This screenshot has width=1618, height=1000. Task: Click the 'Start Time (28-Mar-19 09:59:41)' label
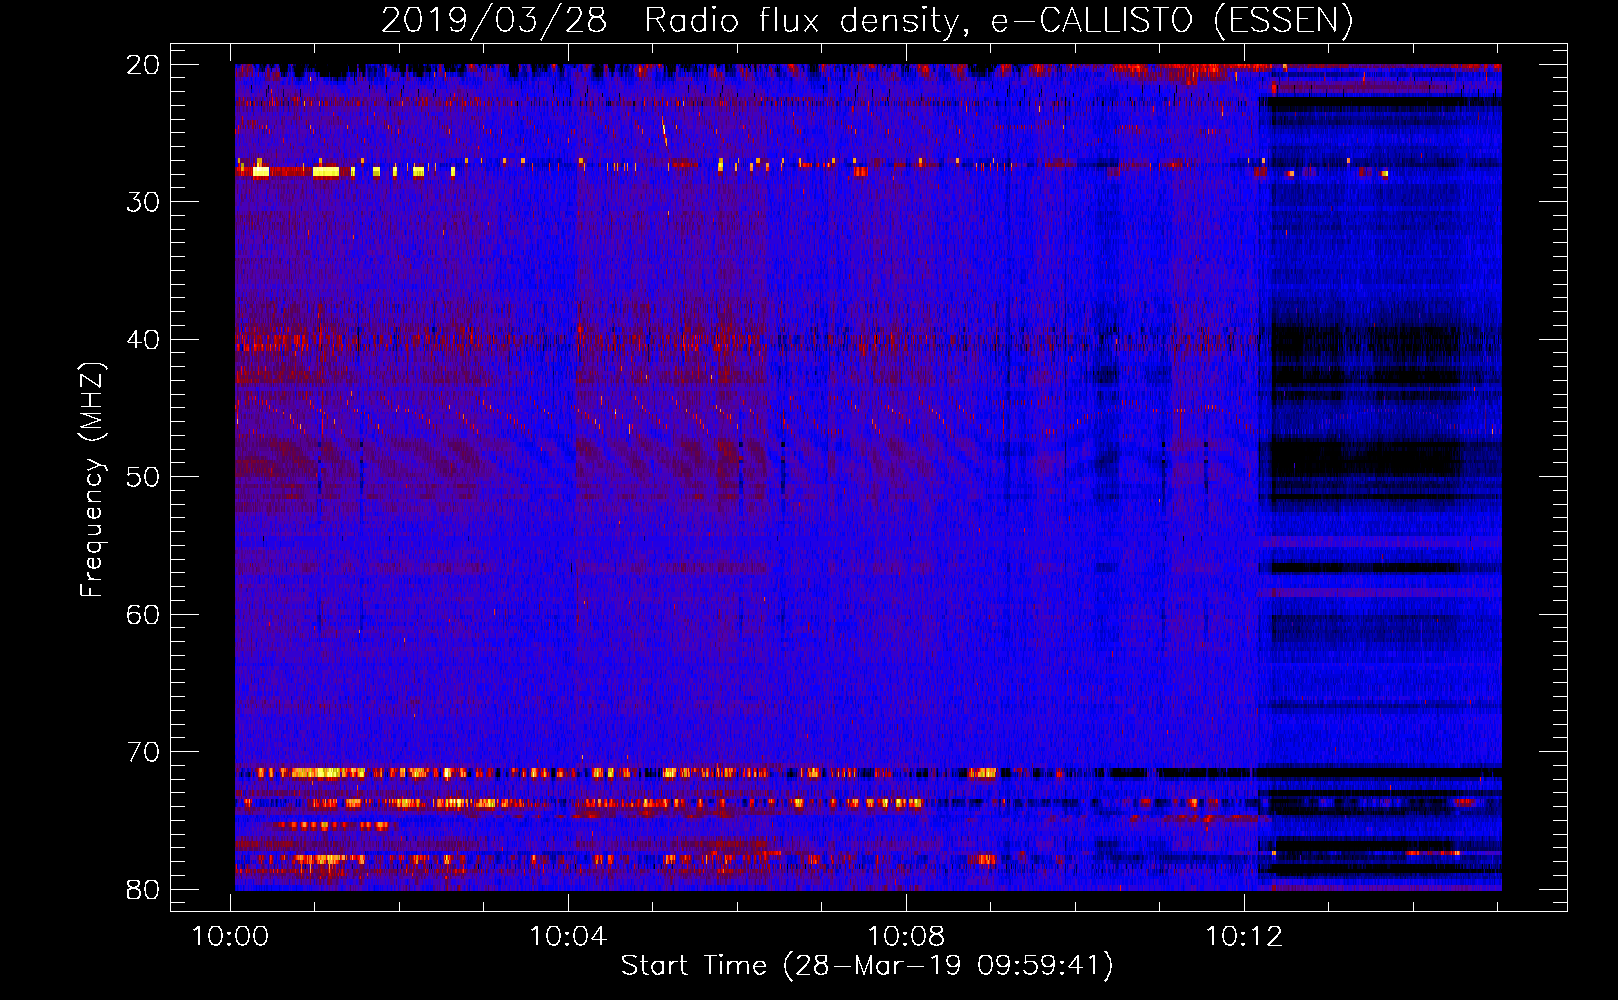pos(867,966)
